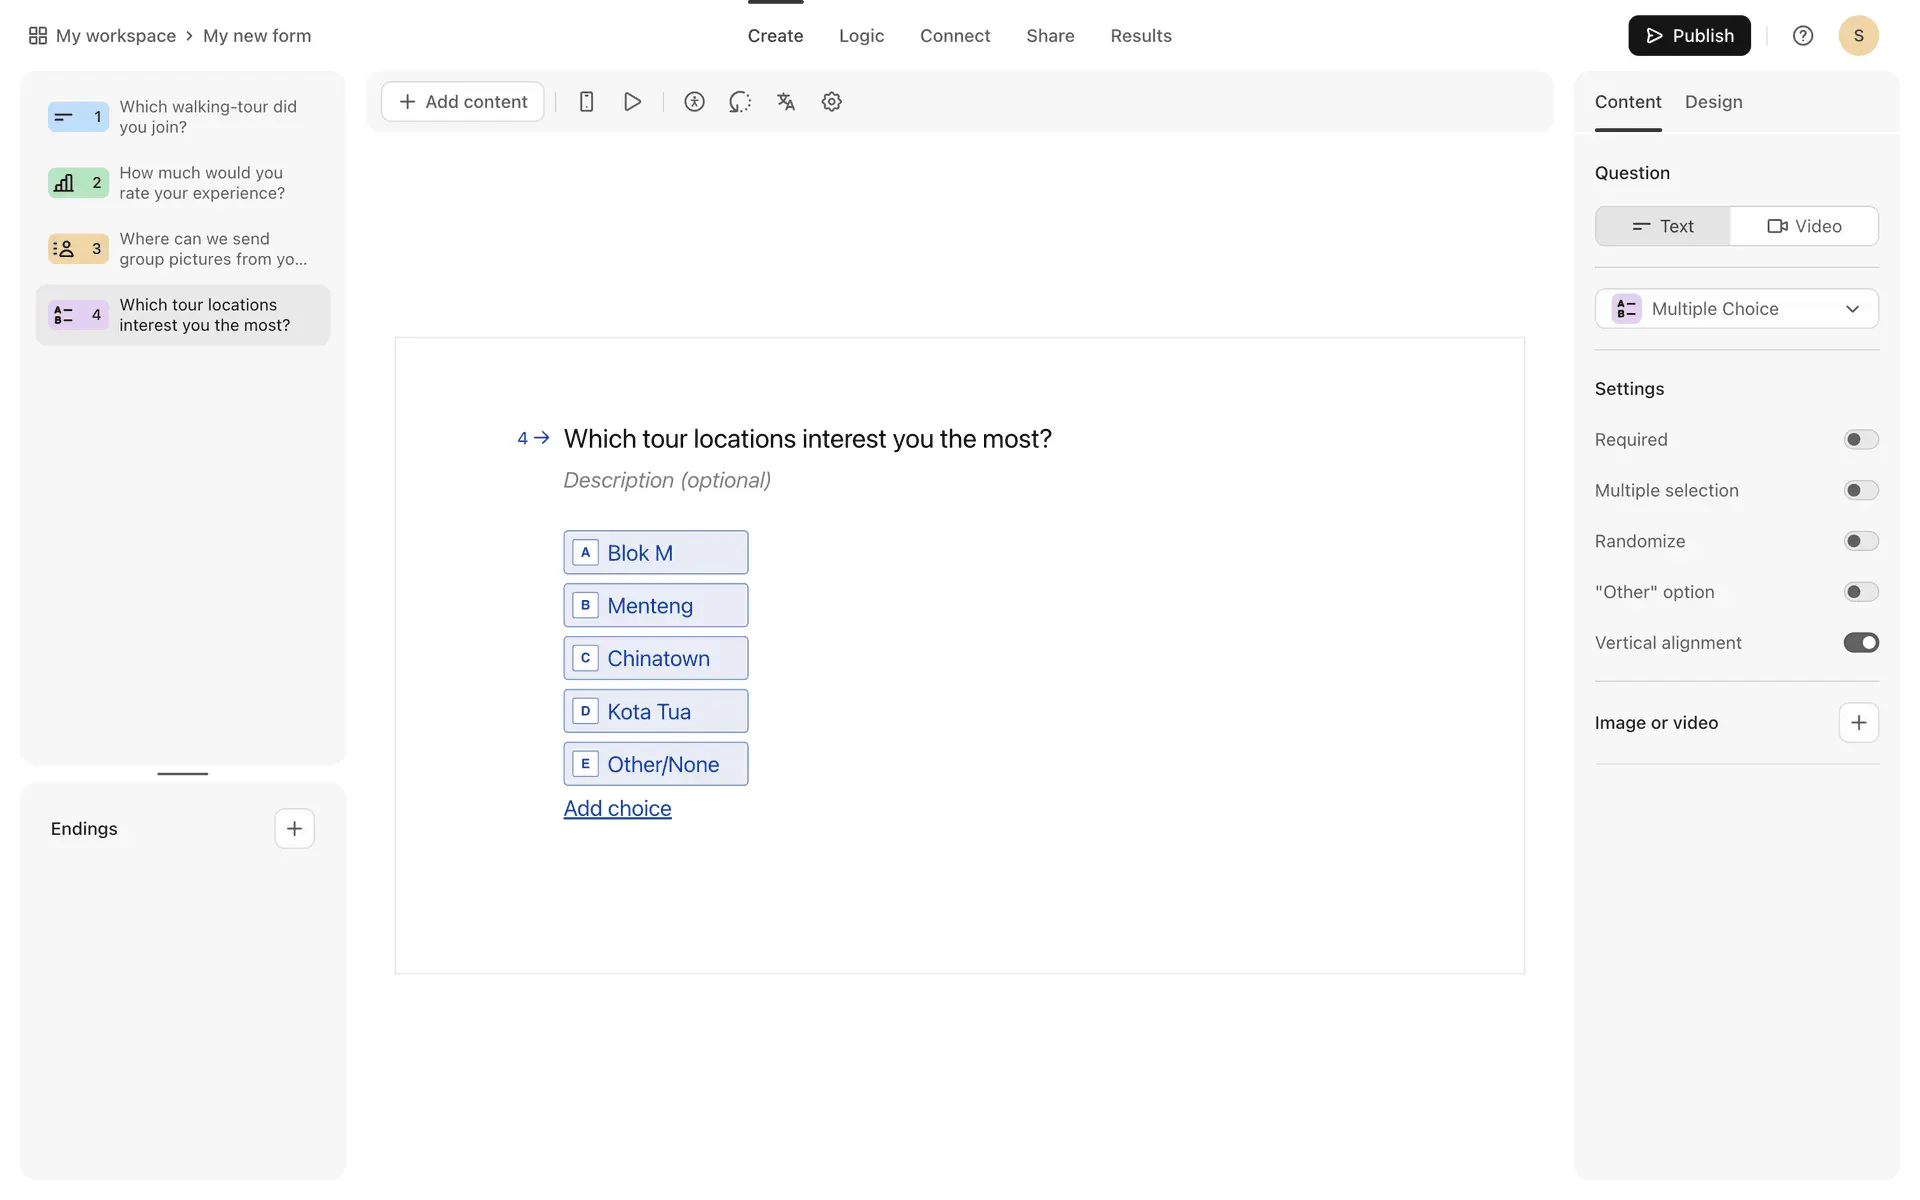
Task: Turn on Multiple selection toggle
Action: [x=1860, y=491]
